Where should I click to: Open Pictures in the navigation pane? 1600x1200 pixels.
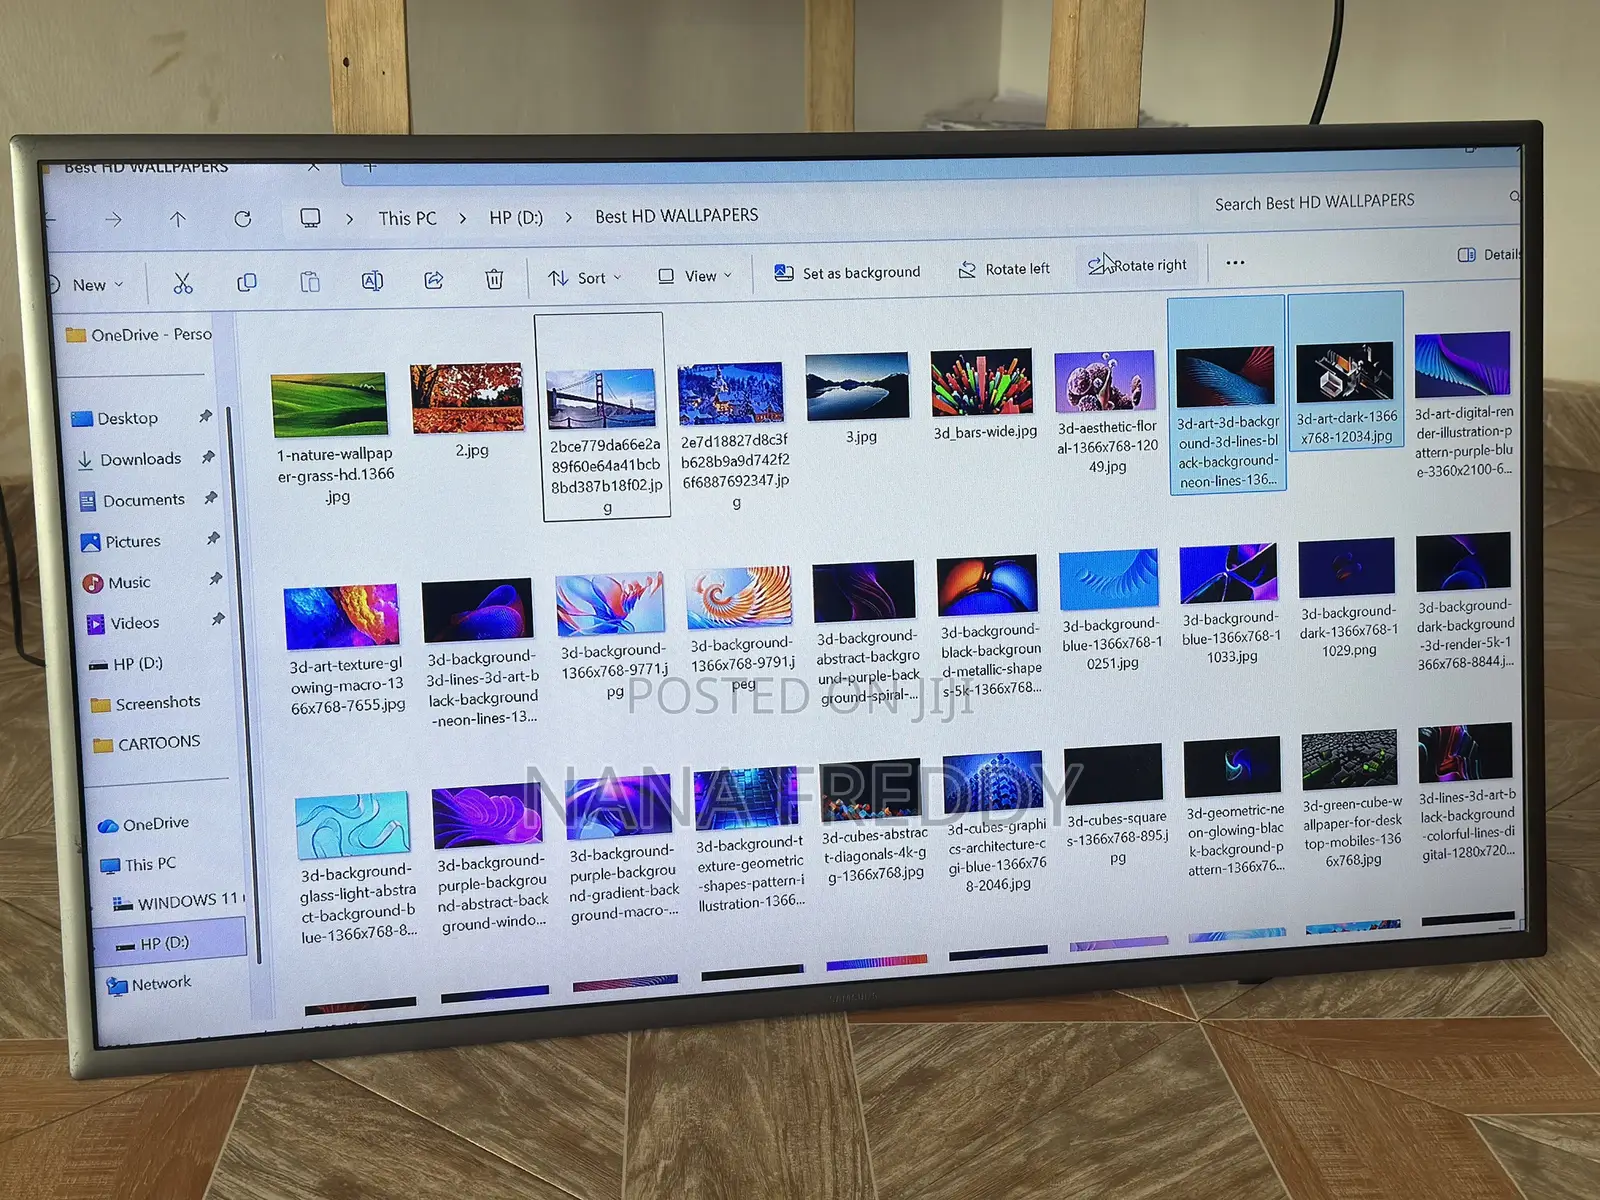(x=132, y=541)
